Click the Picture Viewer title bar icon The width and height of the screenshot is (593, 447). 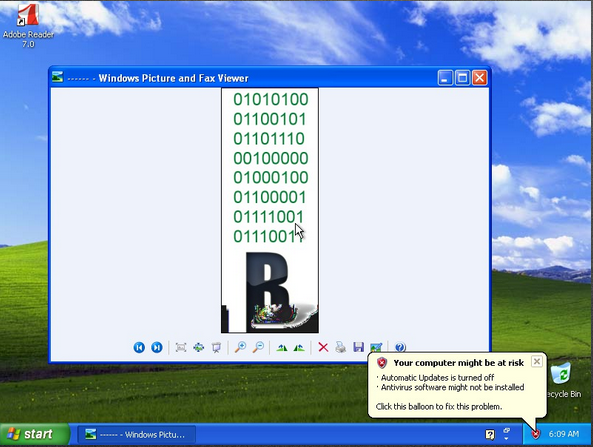tap(57, 77)
